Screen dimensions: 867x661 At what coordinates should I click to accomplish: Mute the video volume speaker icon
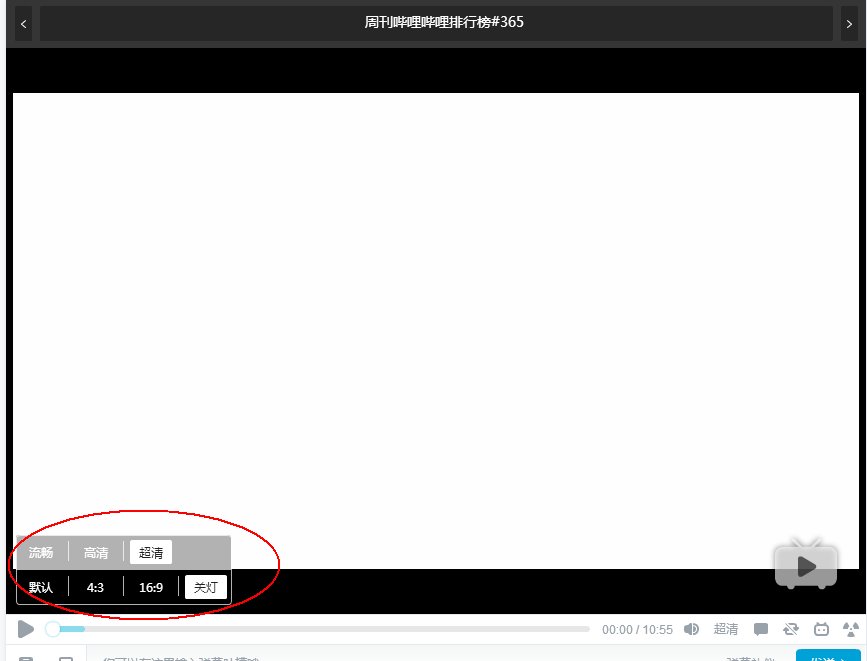[x=692, y=629]
